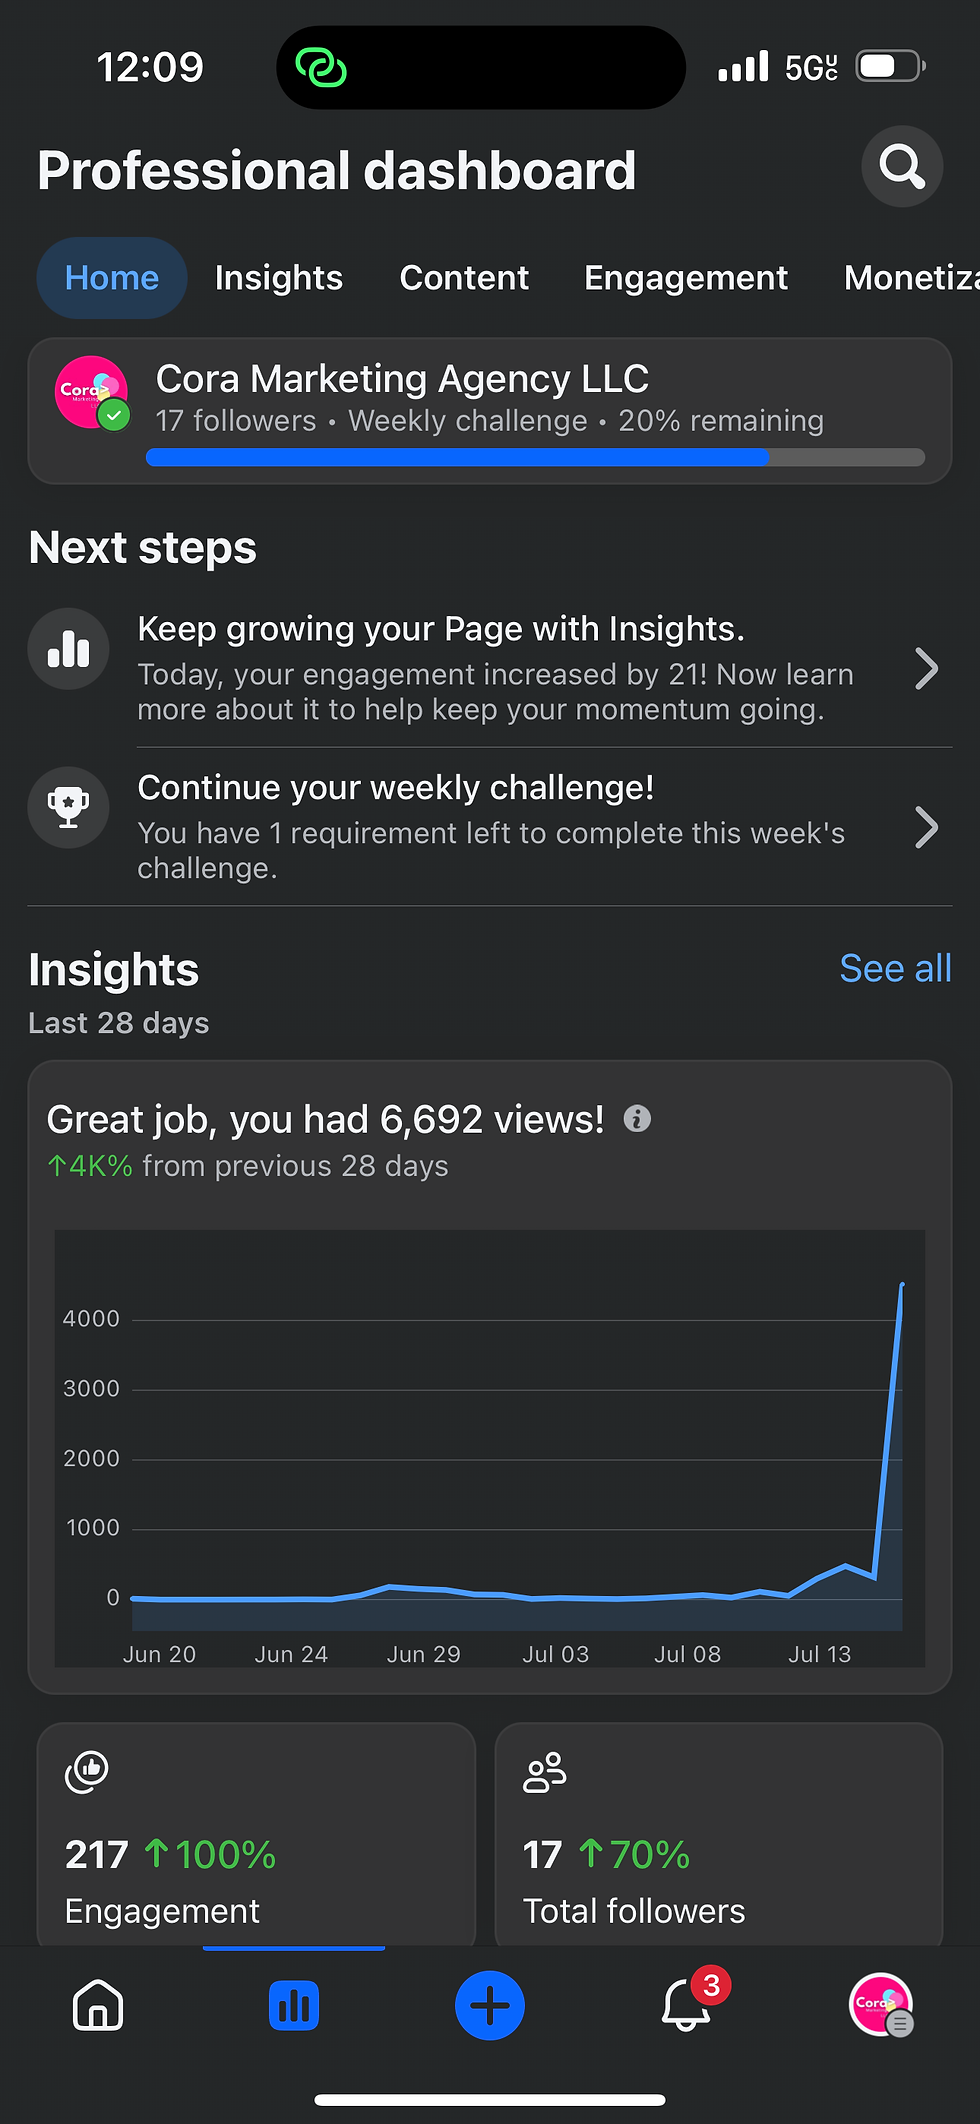The width and height of the screenshot is (980, 2124).
Task: Open the 17 Total followers card
Action: click(x=719, y=1833)
